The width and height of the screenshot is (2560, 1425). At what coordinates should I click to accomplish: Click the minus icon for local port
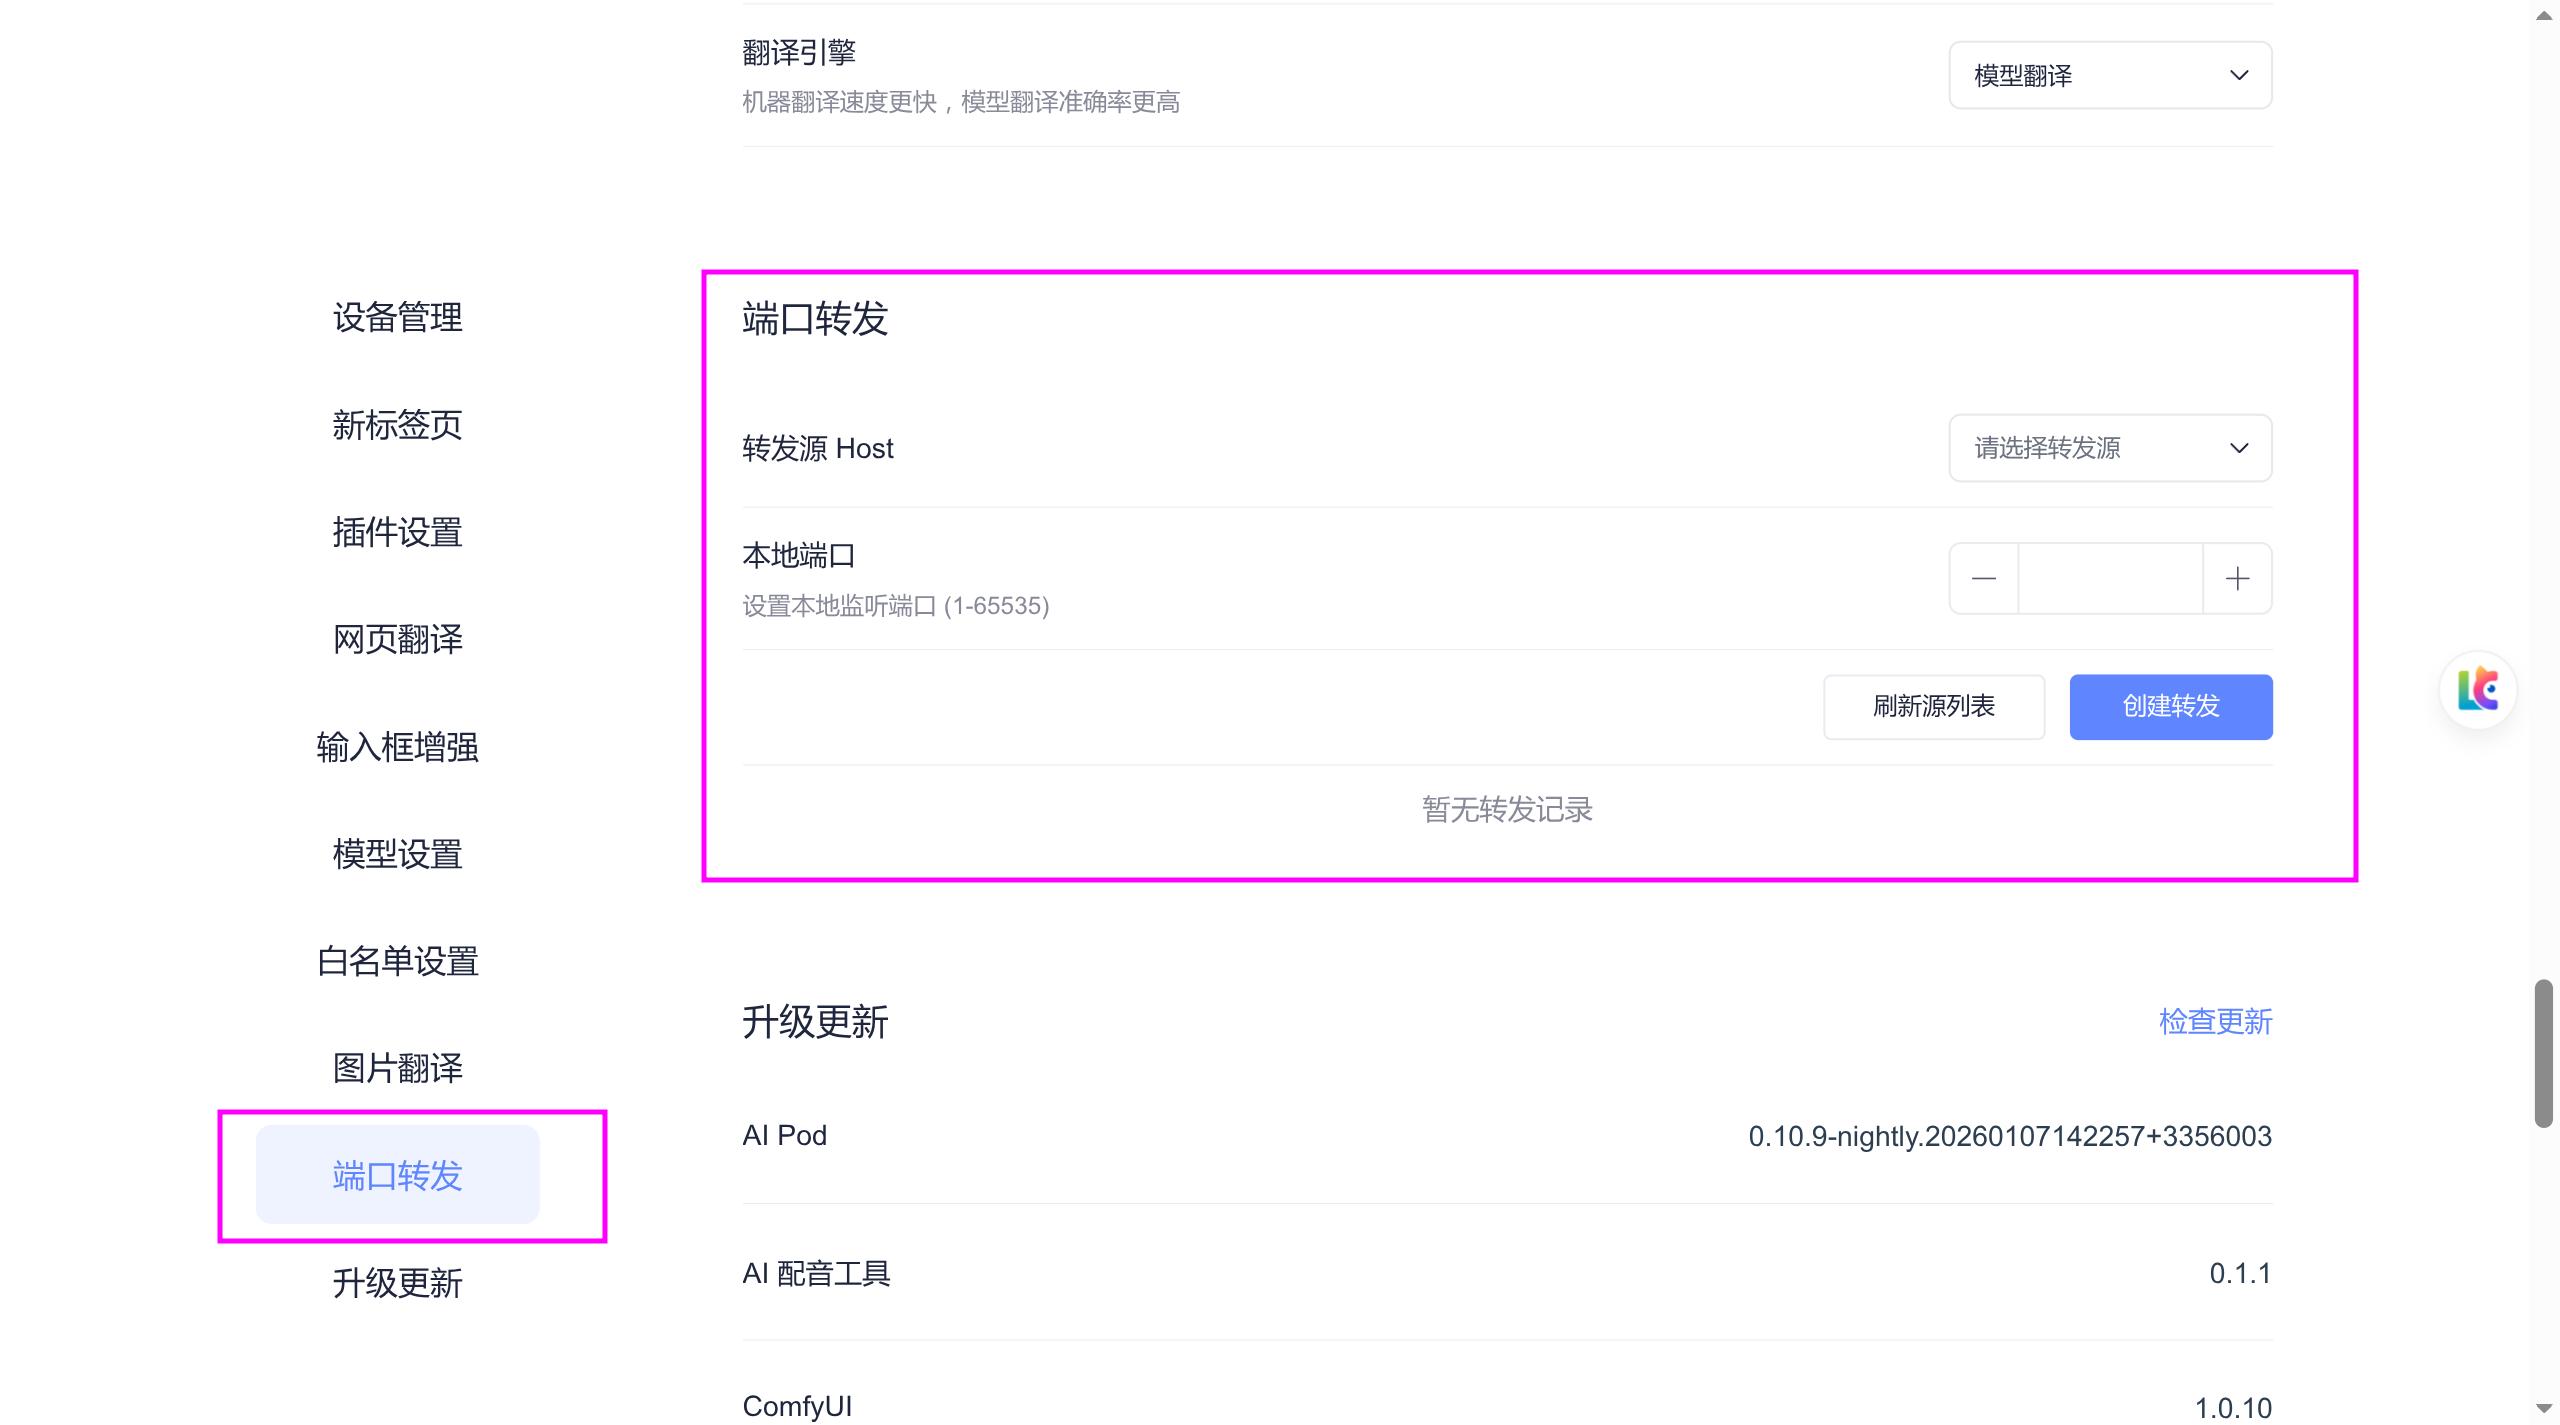pos(1984,579)
